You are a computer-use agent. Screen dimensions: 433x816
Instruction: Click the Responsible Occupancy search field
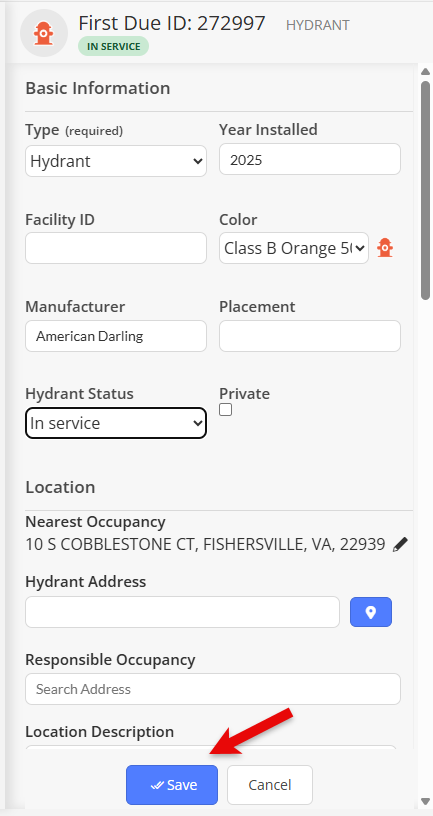(x=213, y=689)
